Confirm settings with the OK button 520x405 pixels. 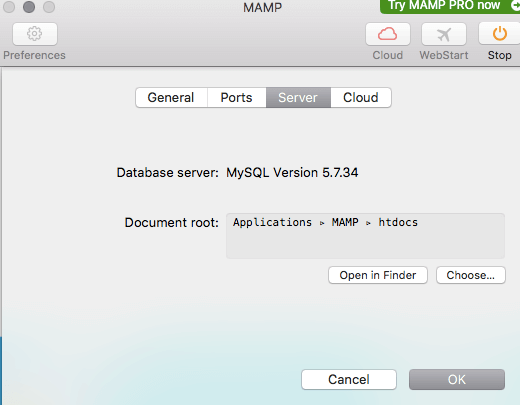[457, 379]
